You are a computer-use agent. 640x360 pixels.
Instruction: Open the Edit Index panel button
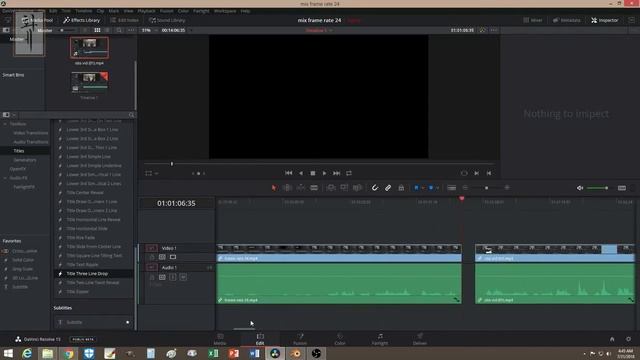click(x=124, y=20)
